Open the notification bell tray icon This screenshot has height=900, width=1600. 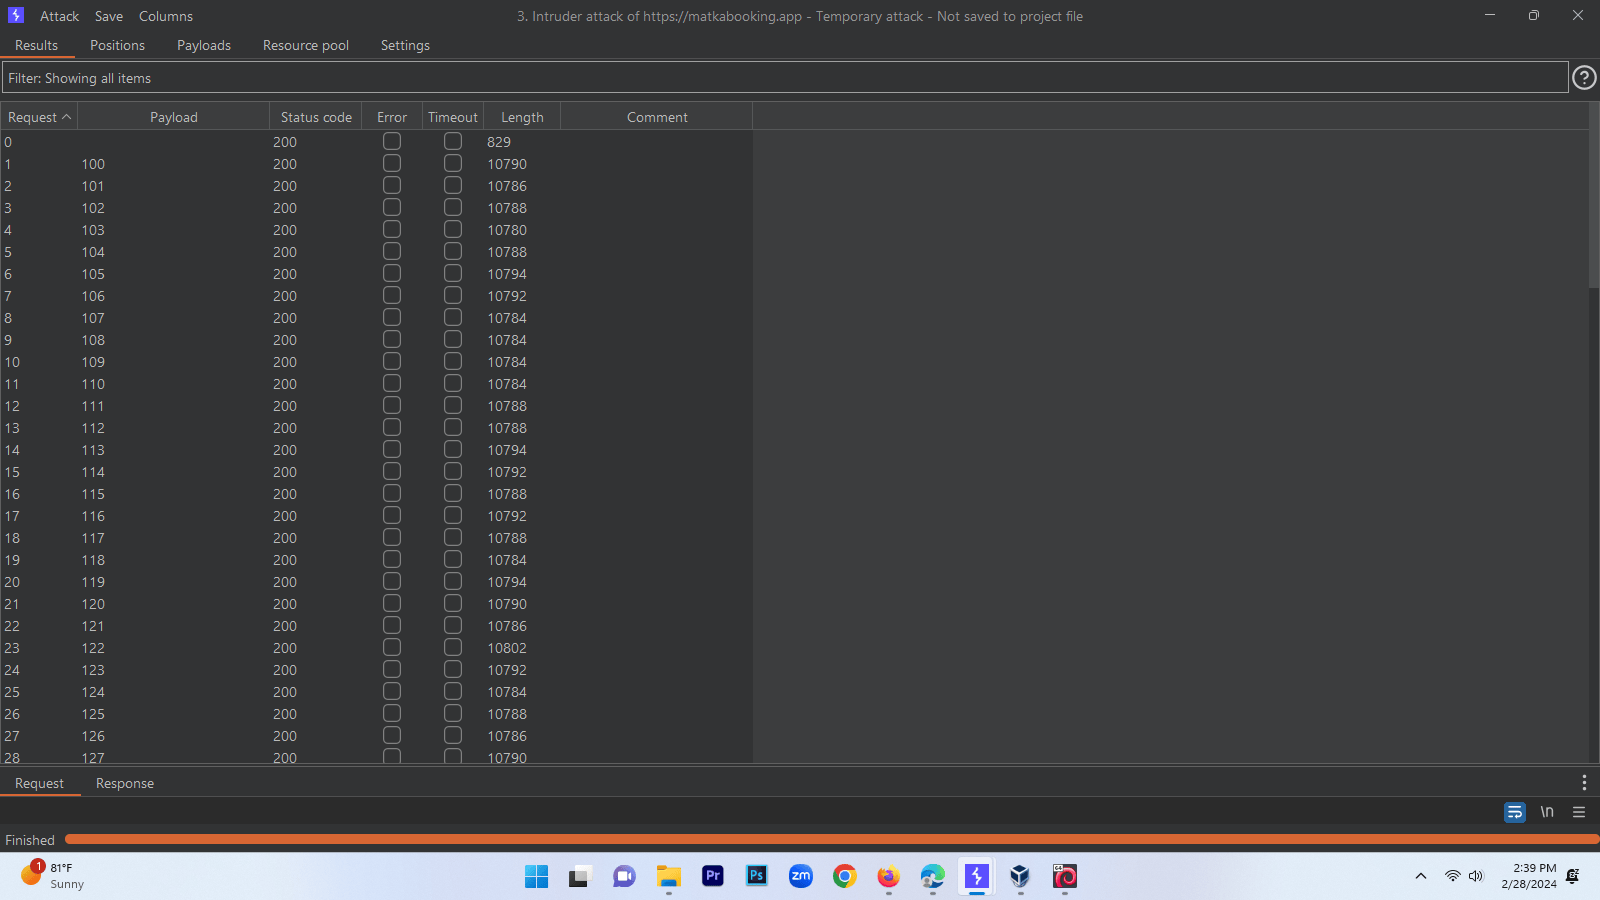coord(1573,876)
